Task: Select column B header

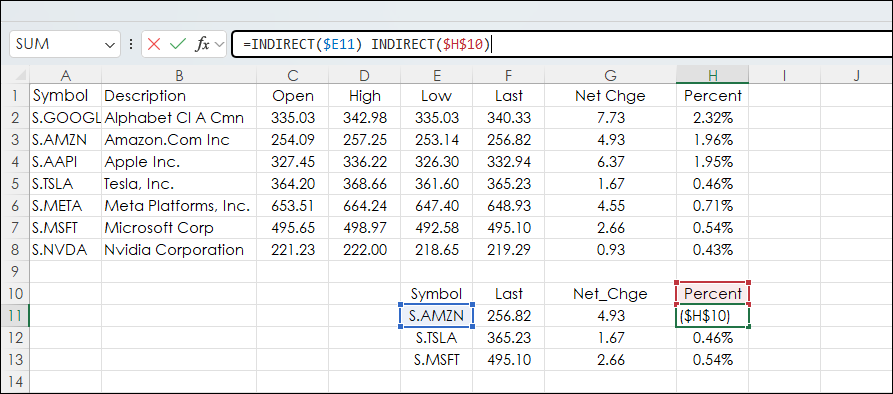Action: tap(179, 75)
